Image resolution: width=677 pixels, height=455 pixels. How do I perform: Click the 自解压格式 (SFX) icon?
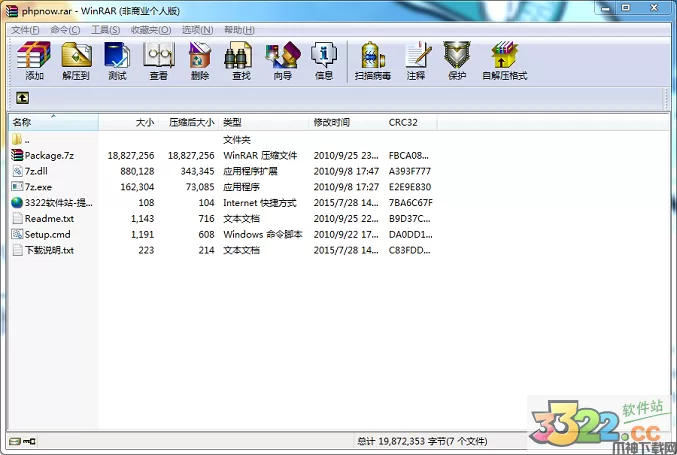coord(504,60)
